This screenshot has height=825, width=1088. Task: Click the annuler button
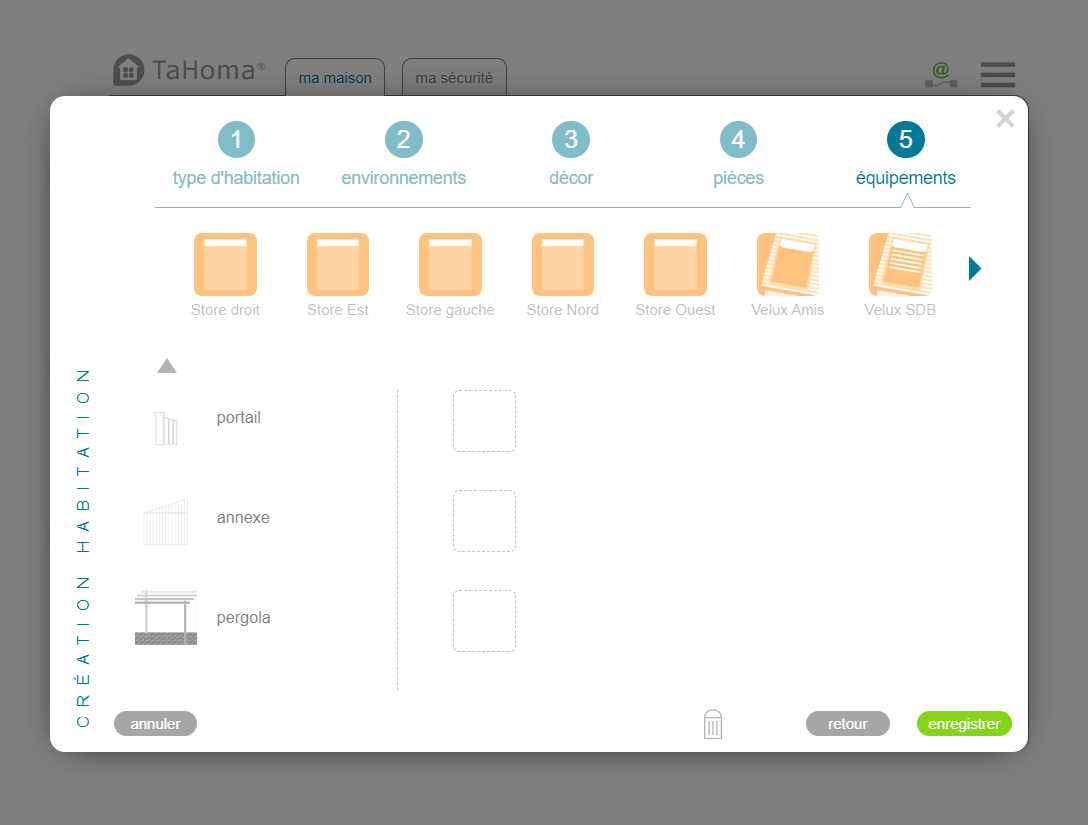click(x=155, y=724)
